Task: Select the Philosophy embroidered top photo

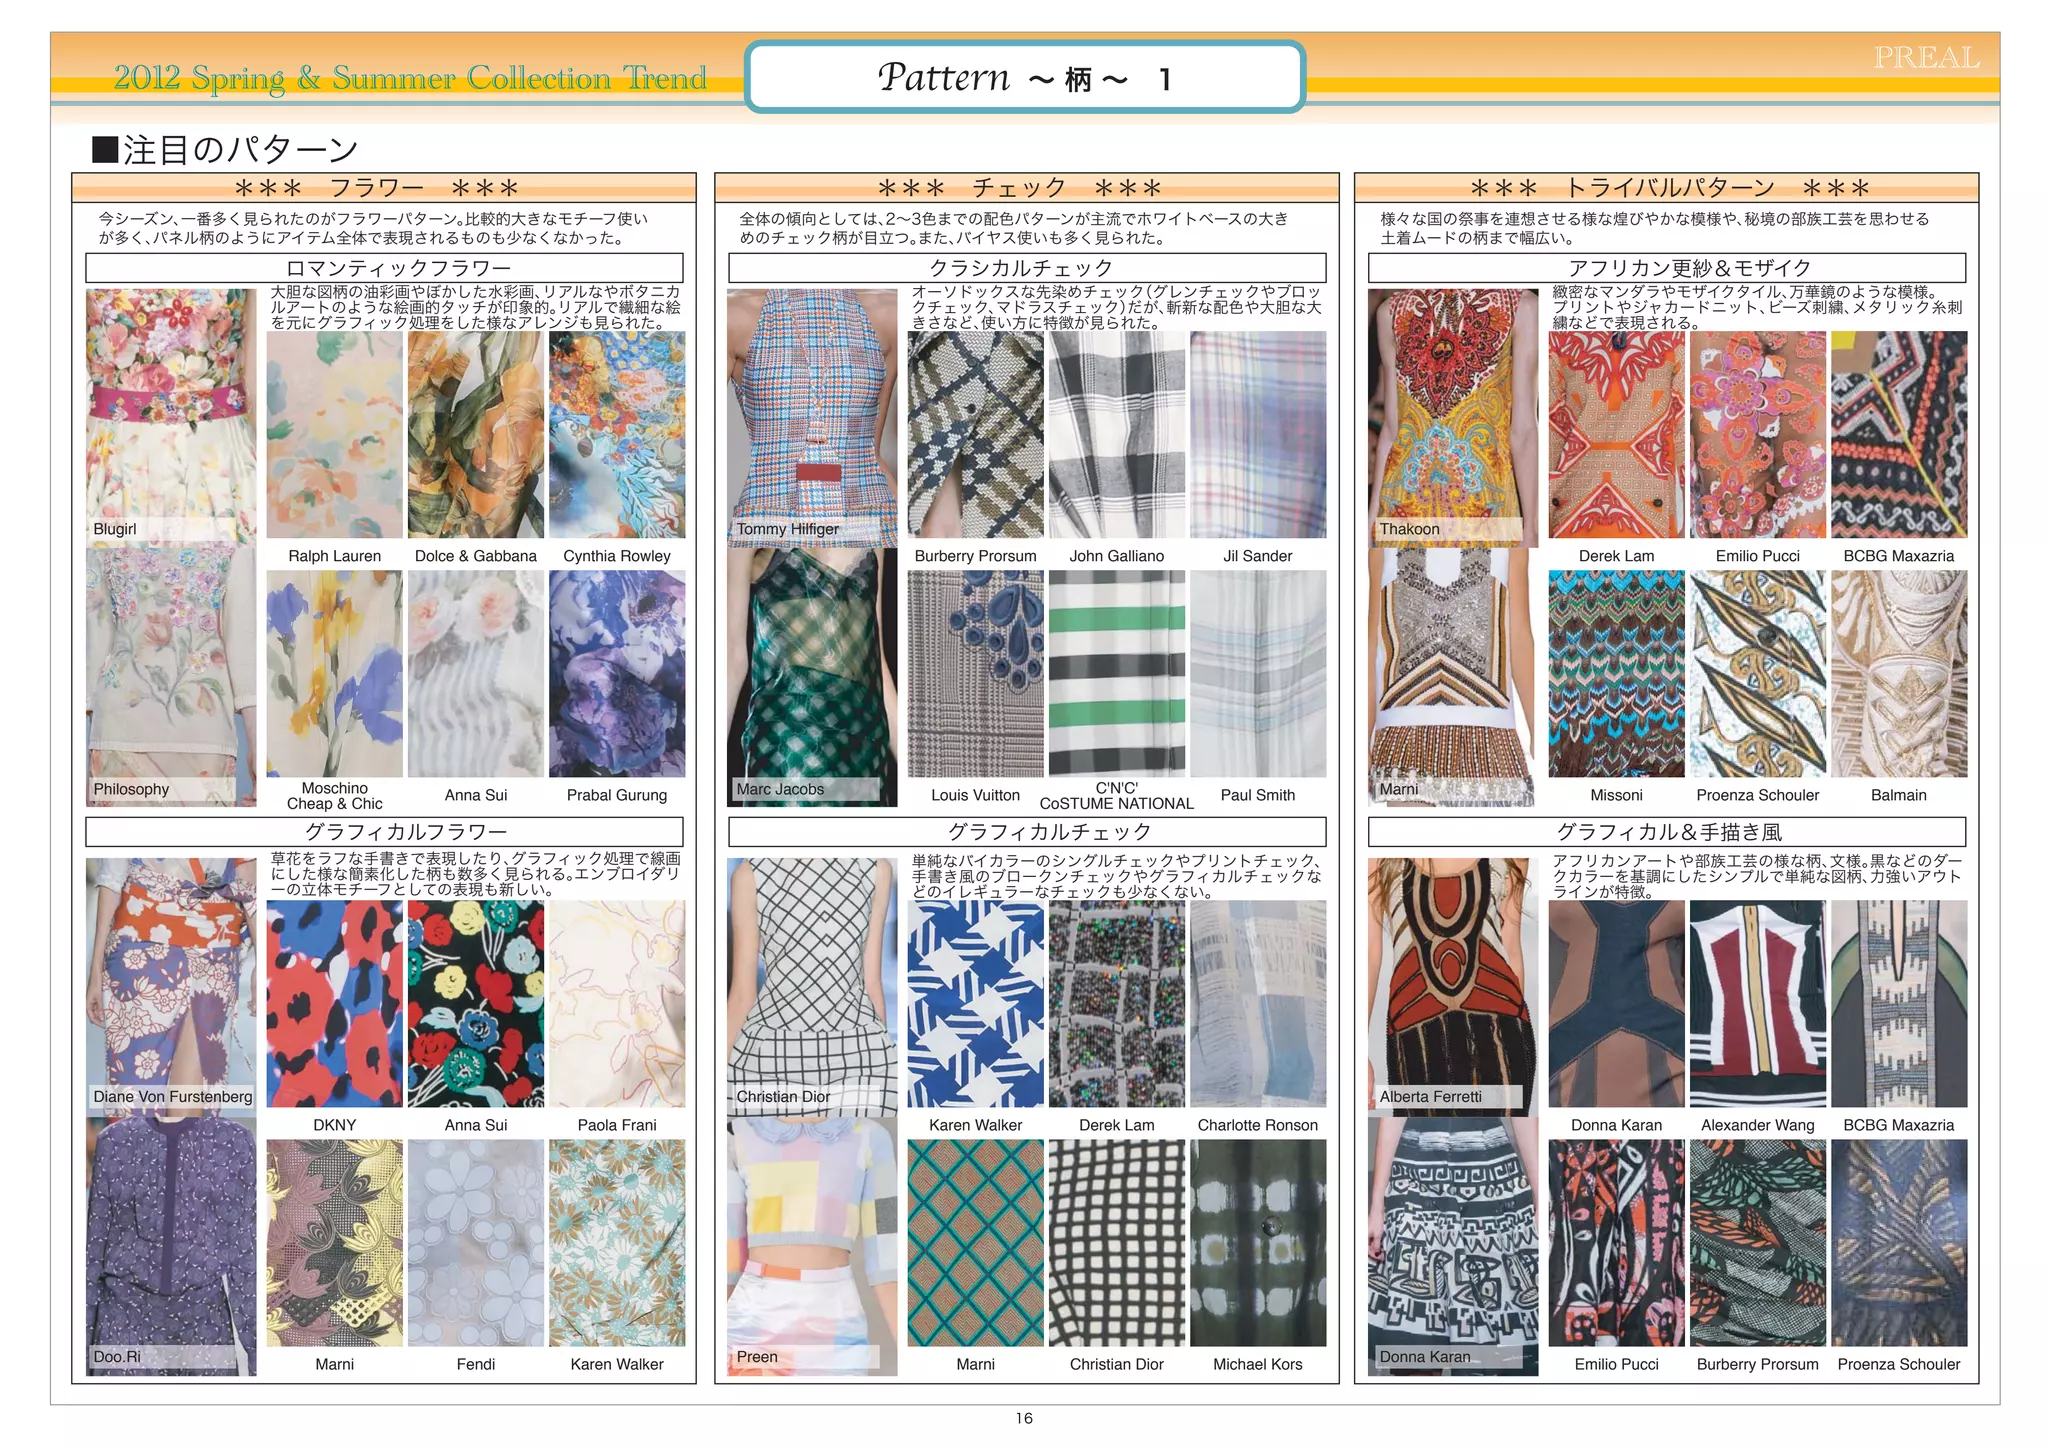Action: pyautogui.click(x=171, y=676)
